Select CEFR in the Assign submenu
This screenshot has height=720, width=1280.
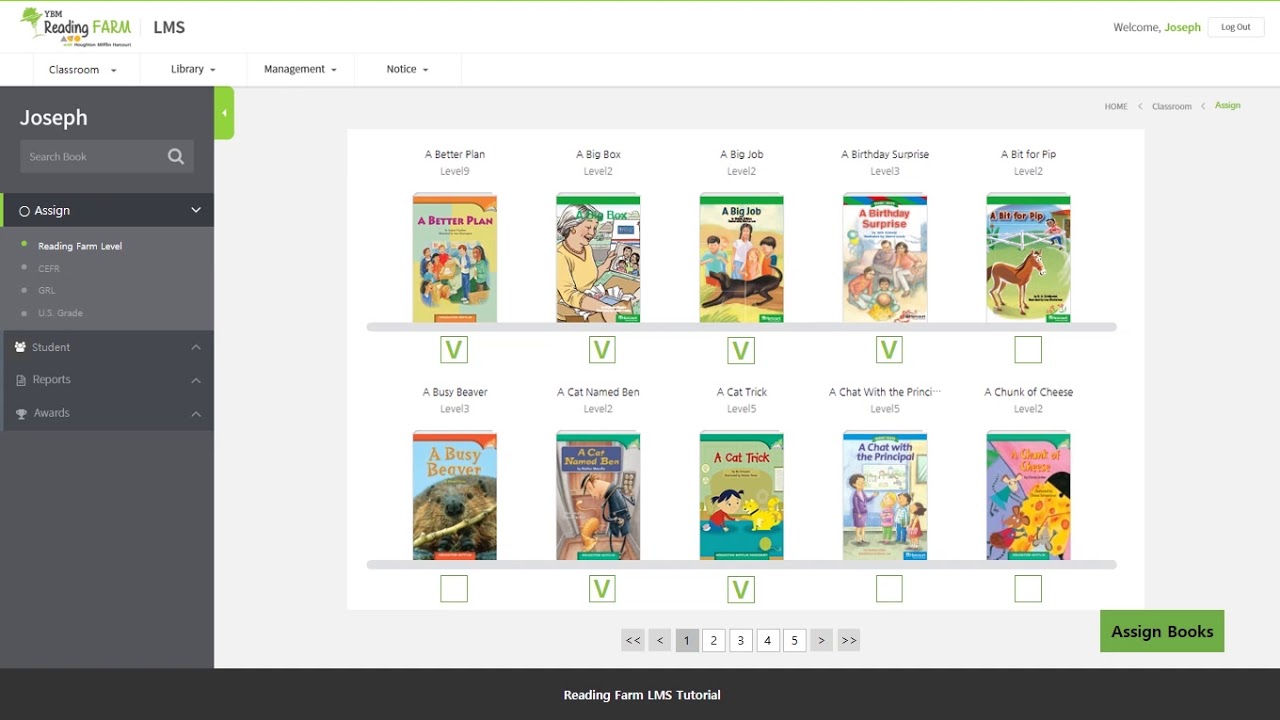pyautogui.click(x=49, y=268)
